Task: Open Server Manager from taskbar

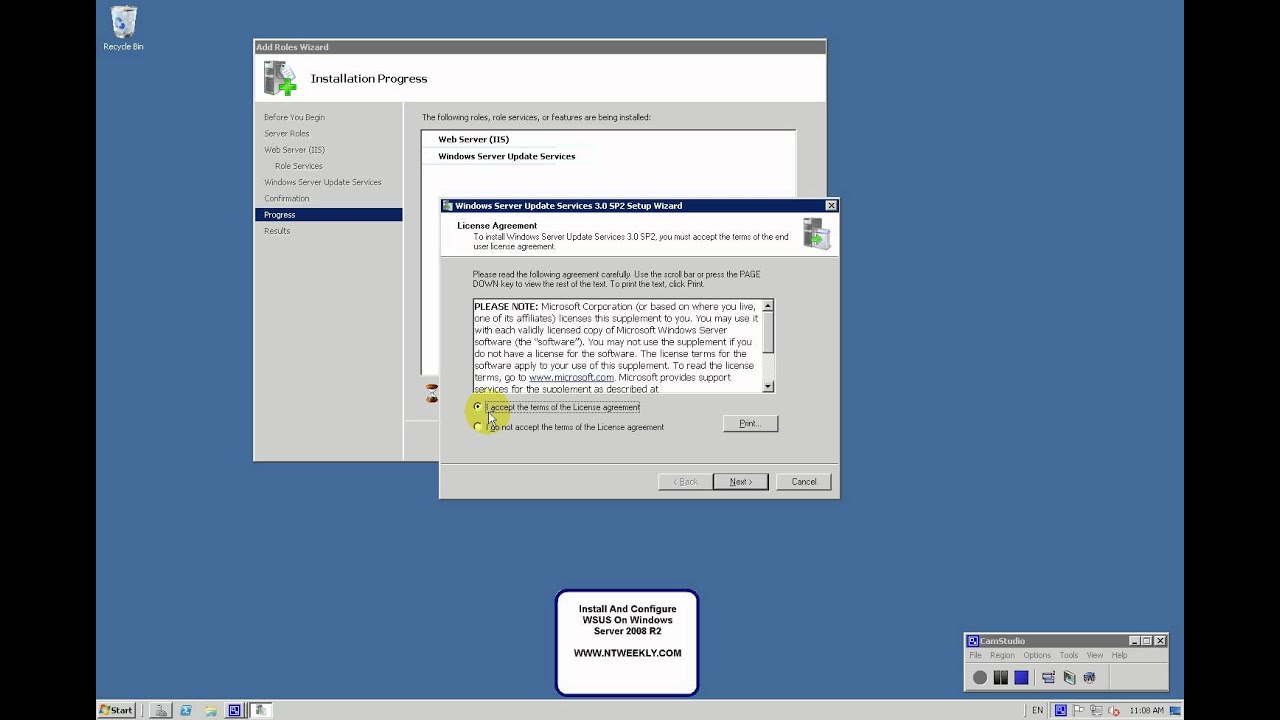Action: coord(160,710)
